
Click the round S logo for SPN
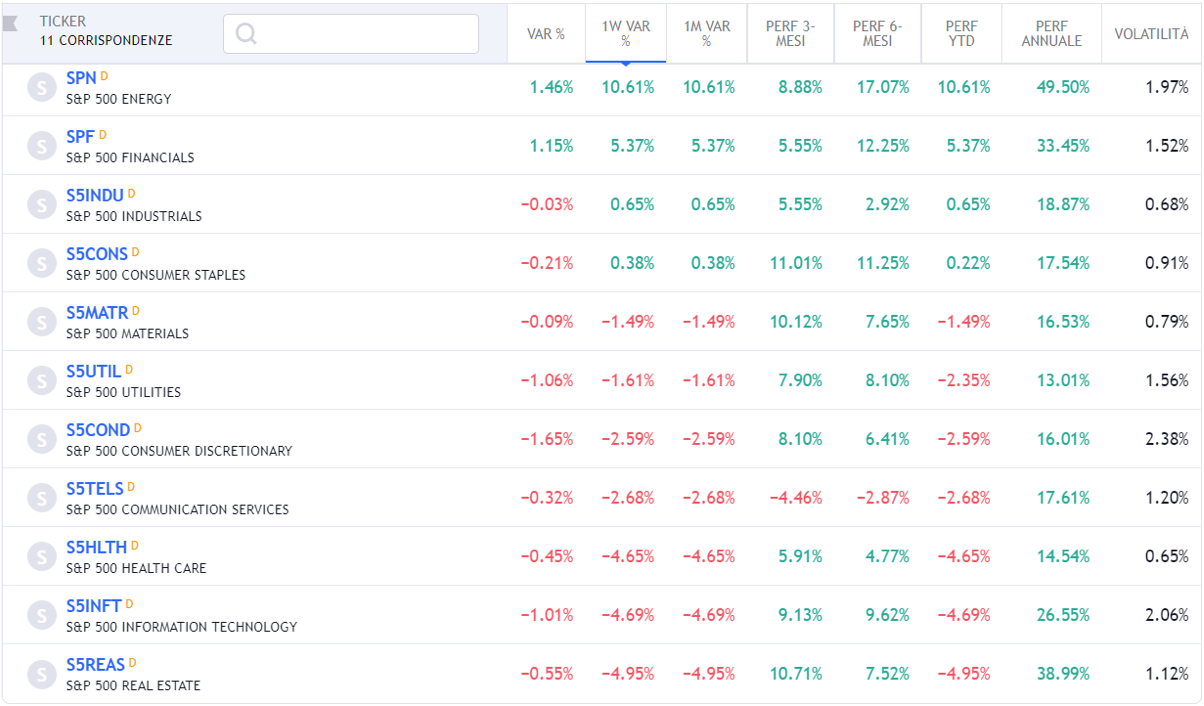[41, 88]
